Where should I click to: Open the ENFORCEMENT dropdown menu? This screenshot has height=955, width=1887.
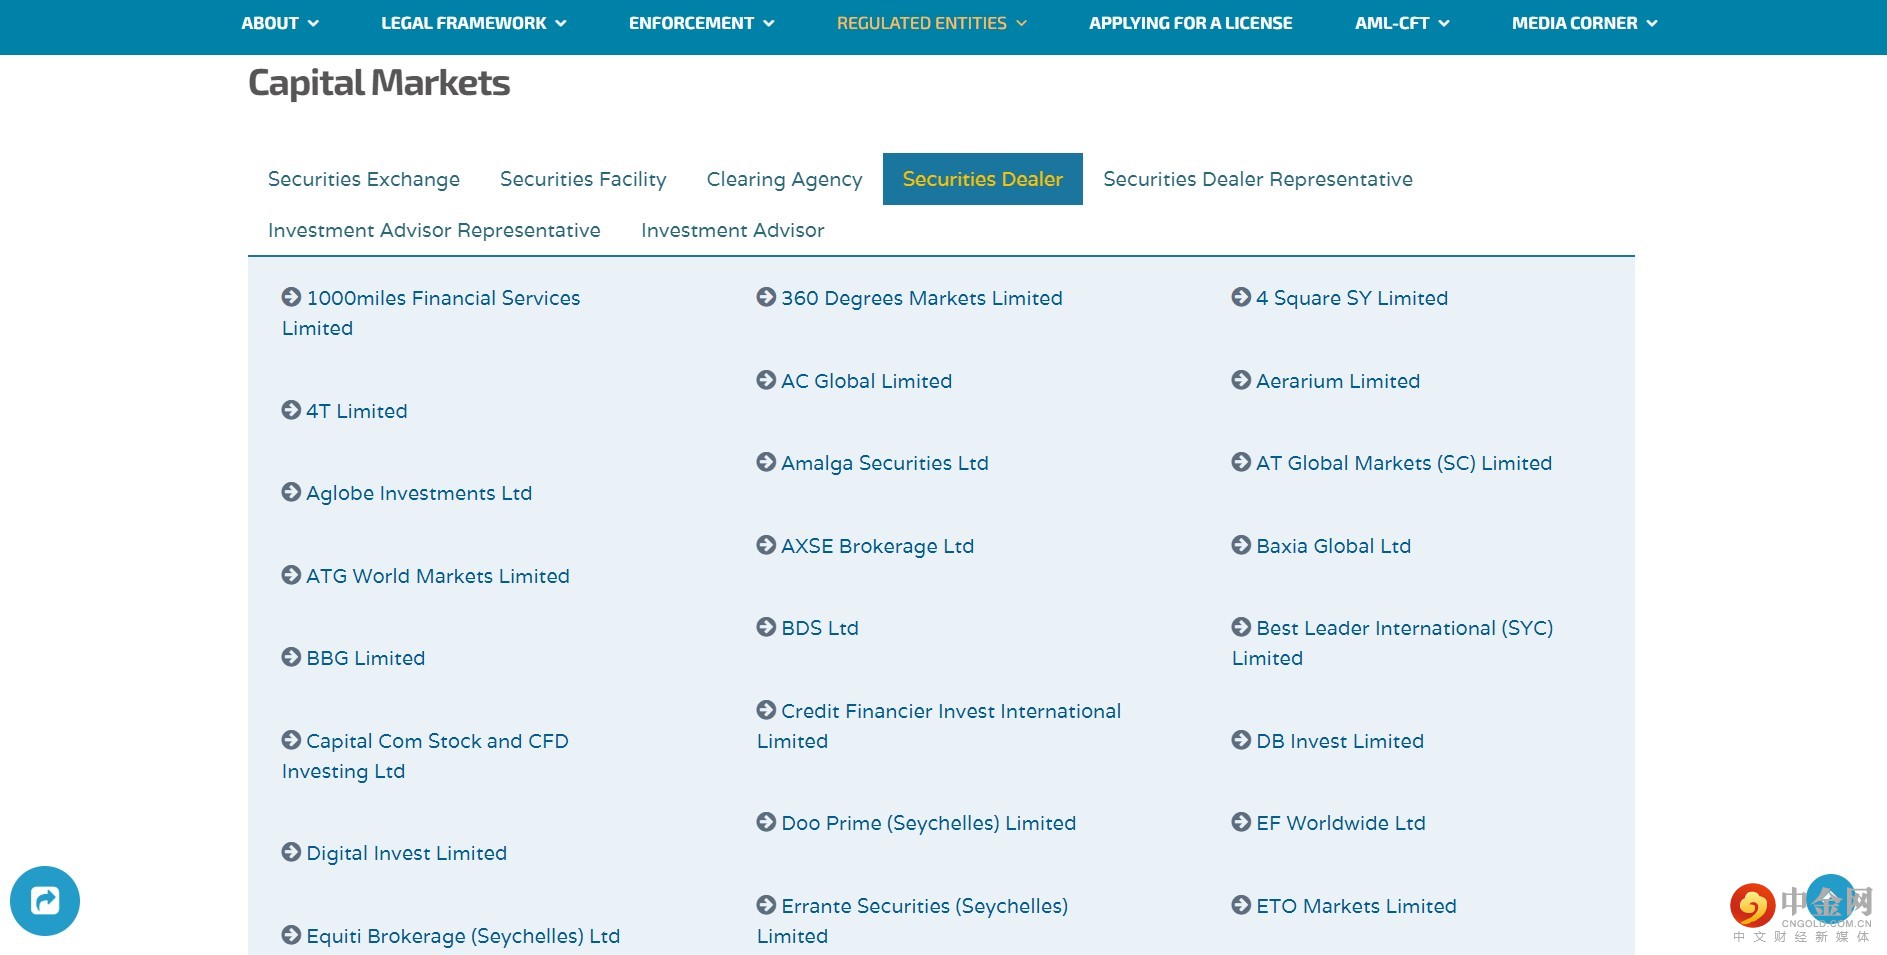tap(702, 23)
